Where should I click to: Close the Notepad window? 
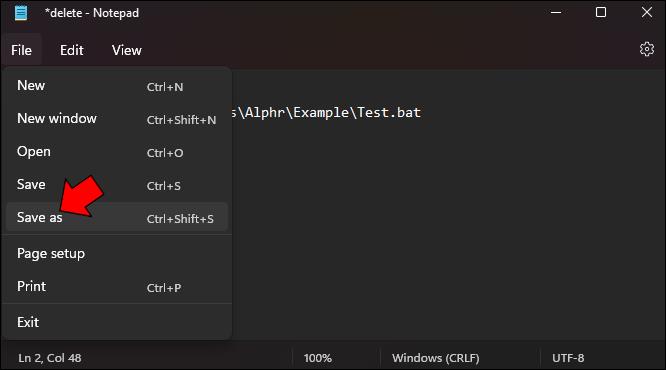coord(646,12)
